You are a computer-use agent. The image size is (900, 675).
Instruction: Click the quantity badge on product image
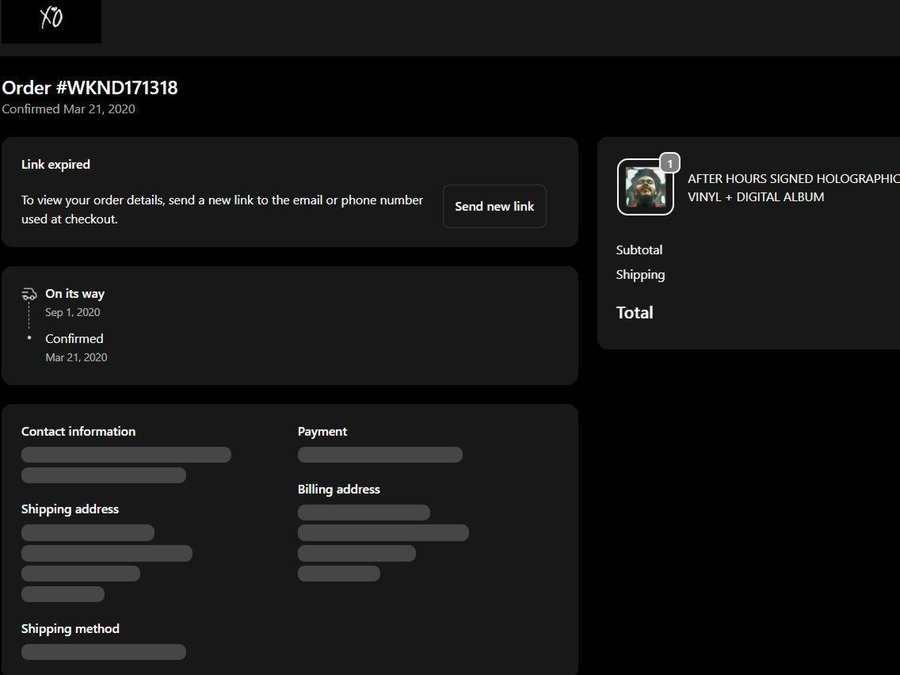click(x=670, y=163)
